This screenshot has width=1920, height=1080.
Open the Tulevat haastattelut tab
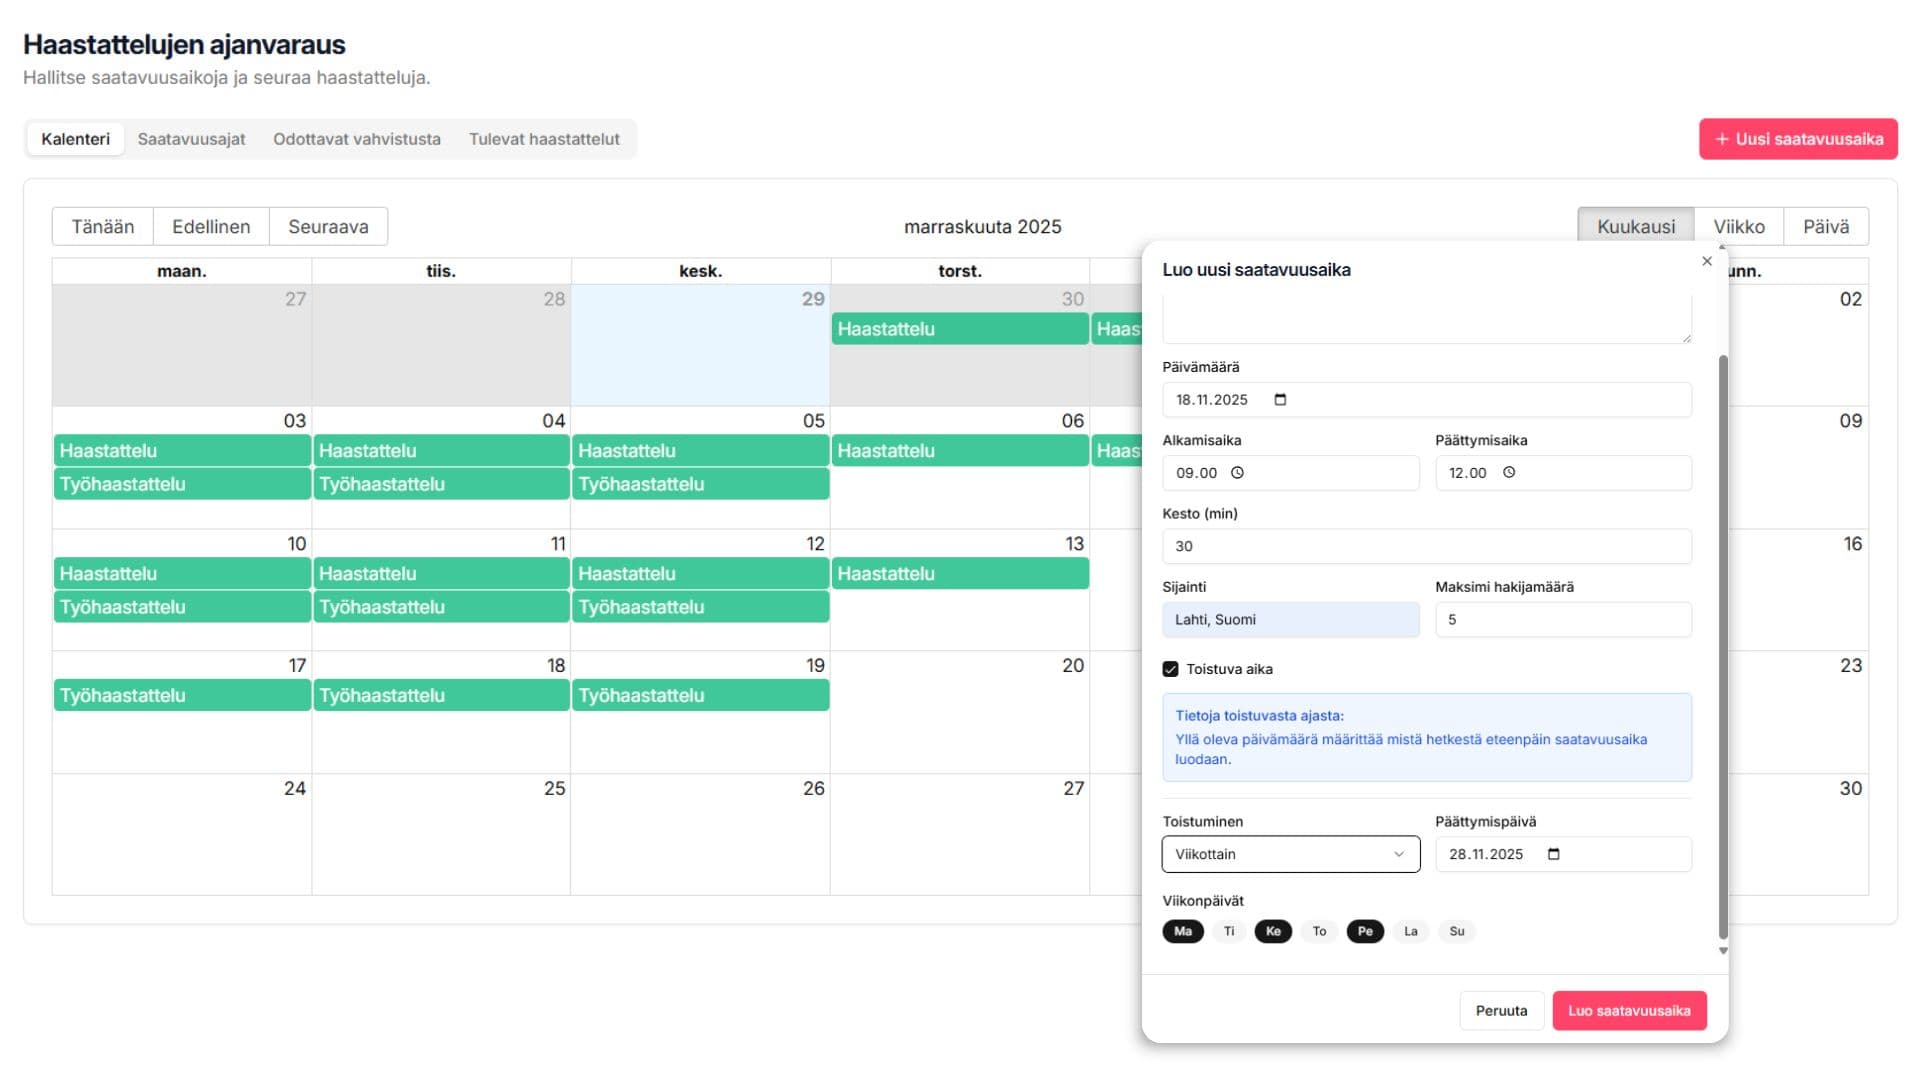coord(544,139)
